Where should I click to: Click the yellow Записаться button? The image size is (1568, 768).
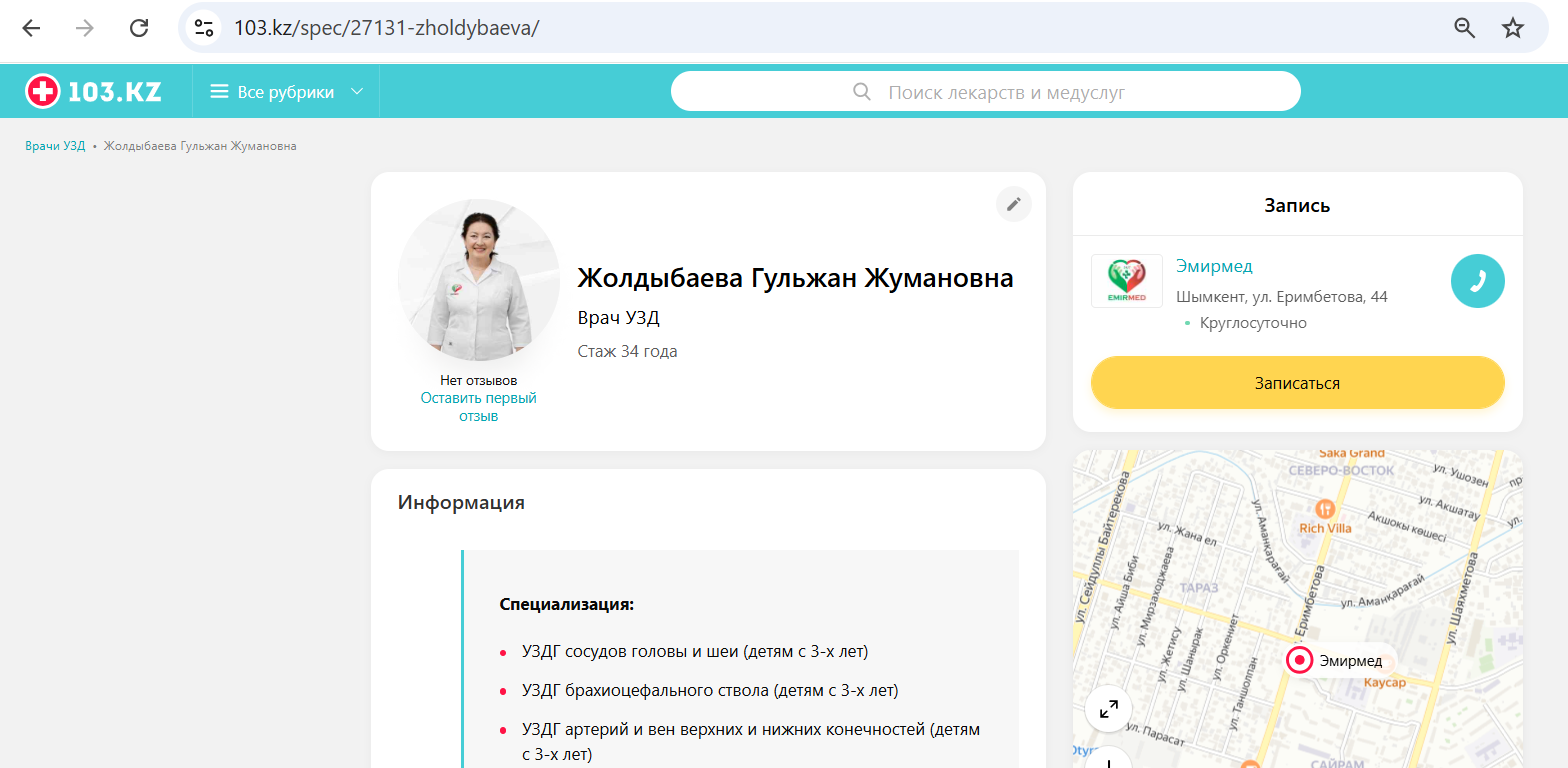(x=1297, y=383)
